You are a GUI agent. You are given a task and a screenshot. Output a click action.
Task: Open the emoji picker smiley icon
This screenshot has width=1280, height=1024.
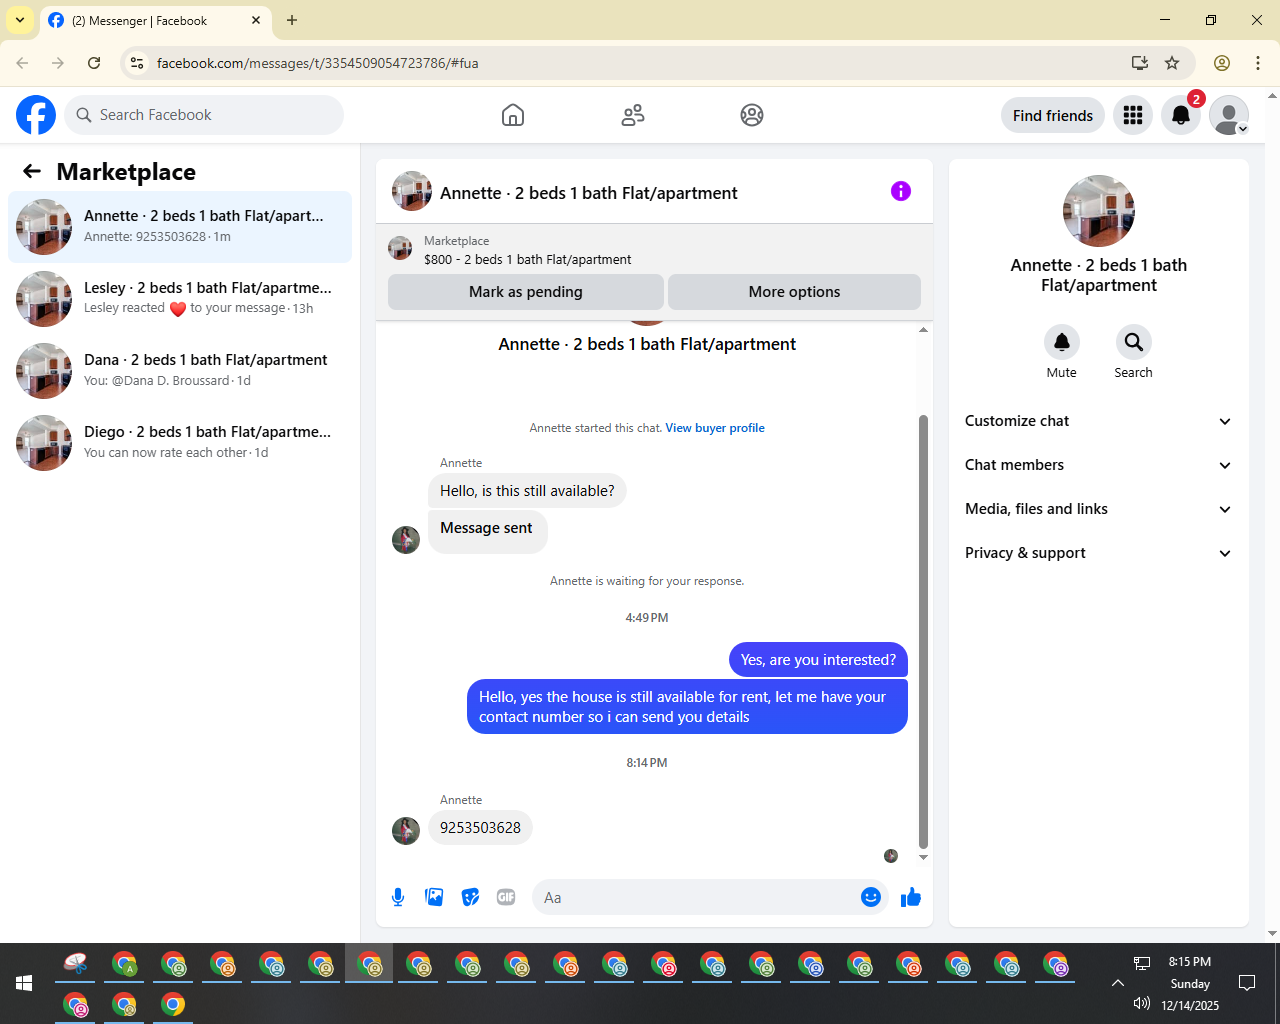(x=871, y=897)
